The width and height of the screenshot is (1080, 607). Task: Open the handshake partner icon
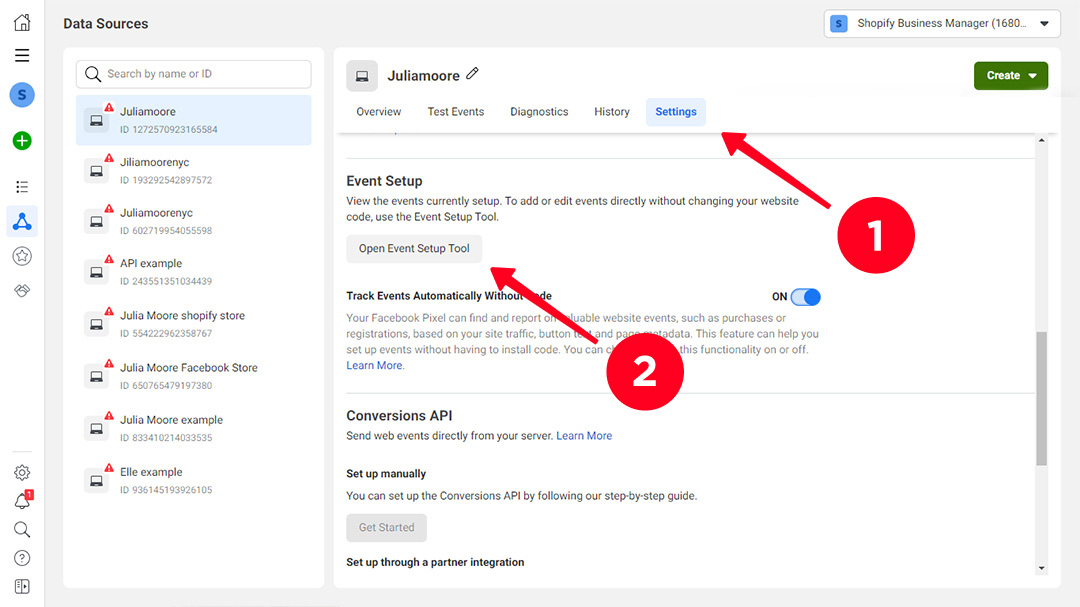[22, 291]
